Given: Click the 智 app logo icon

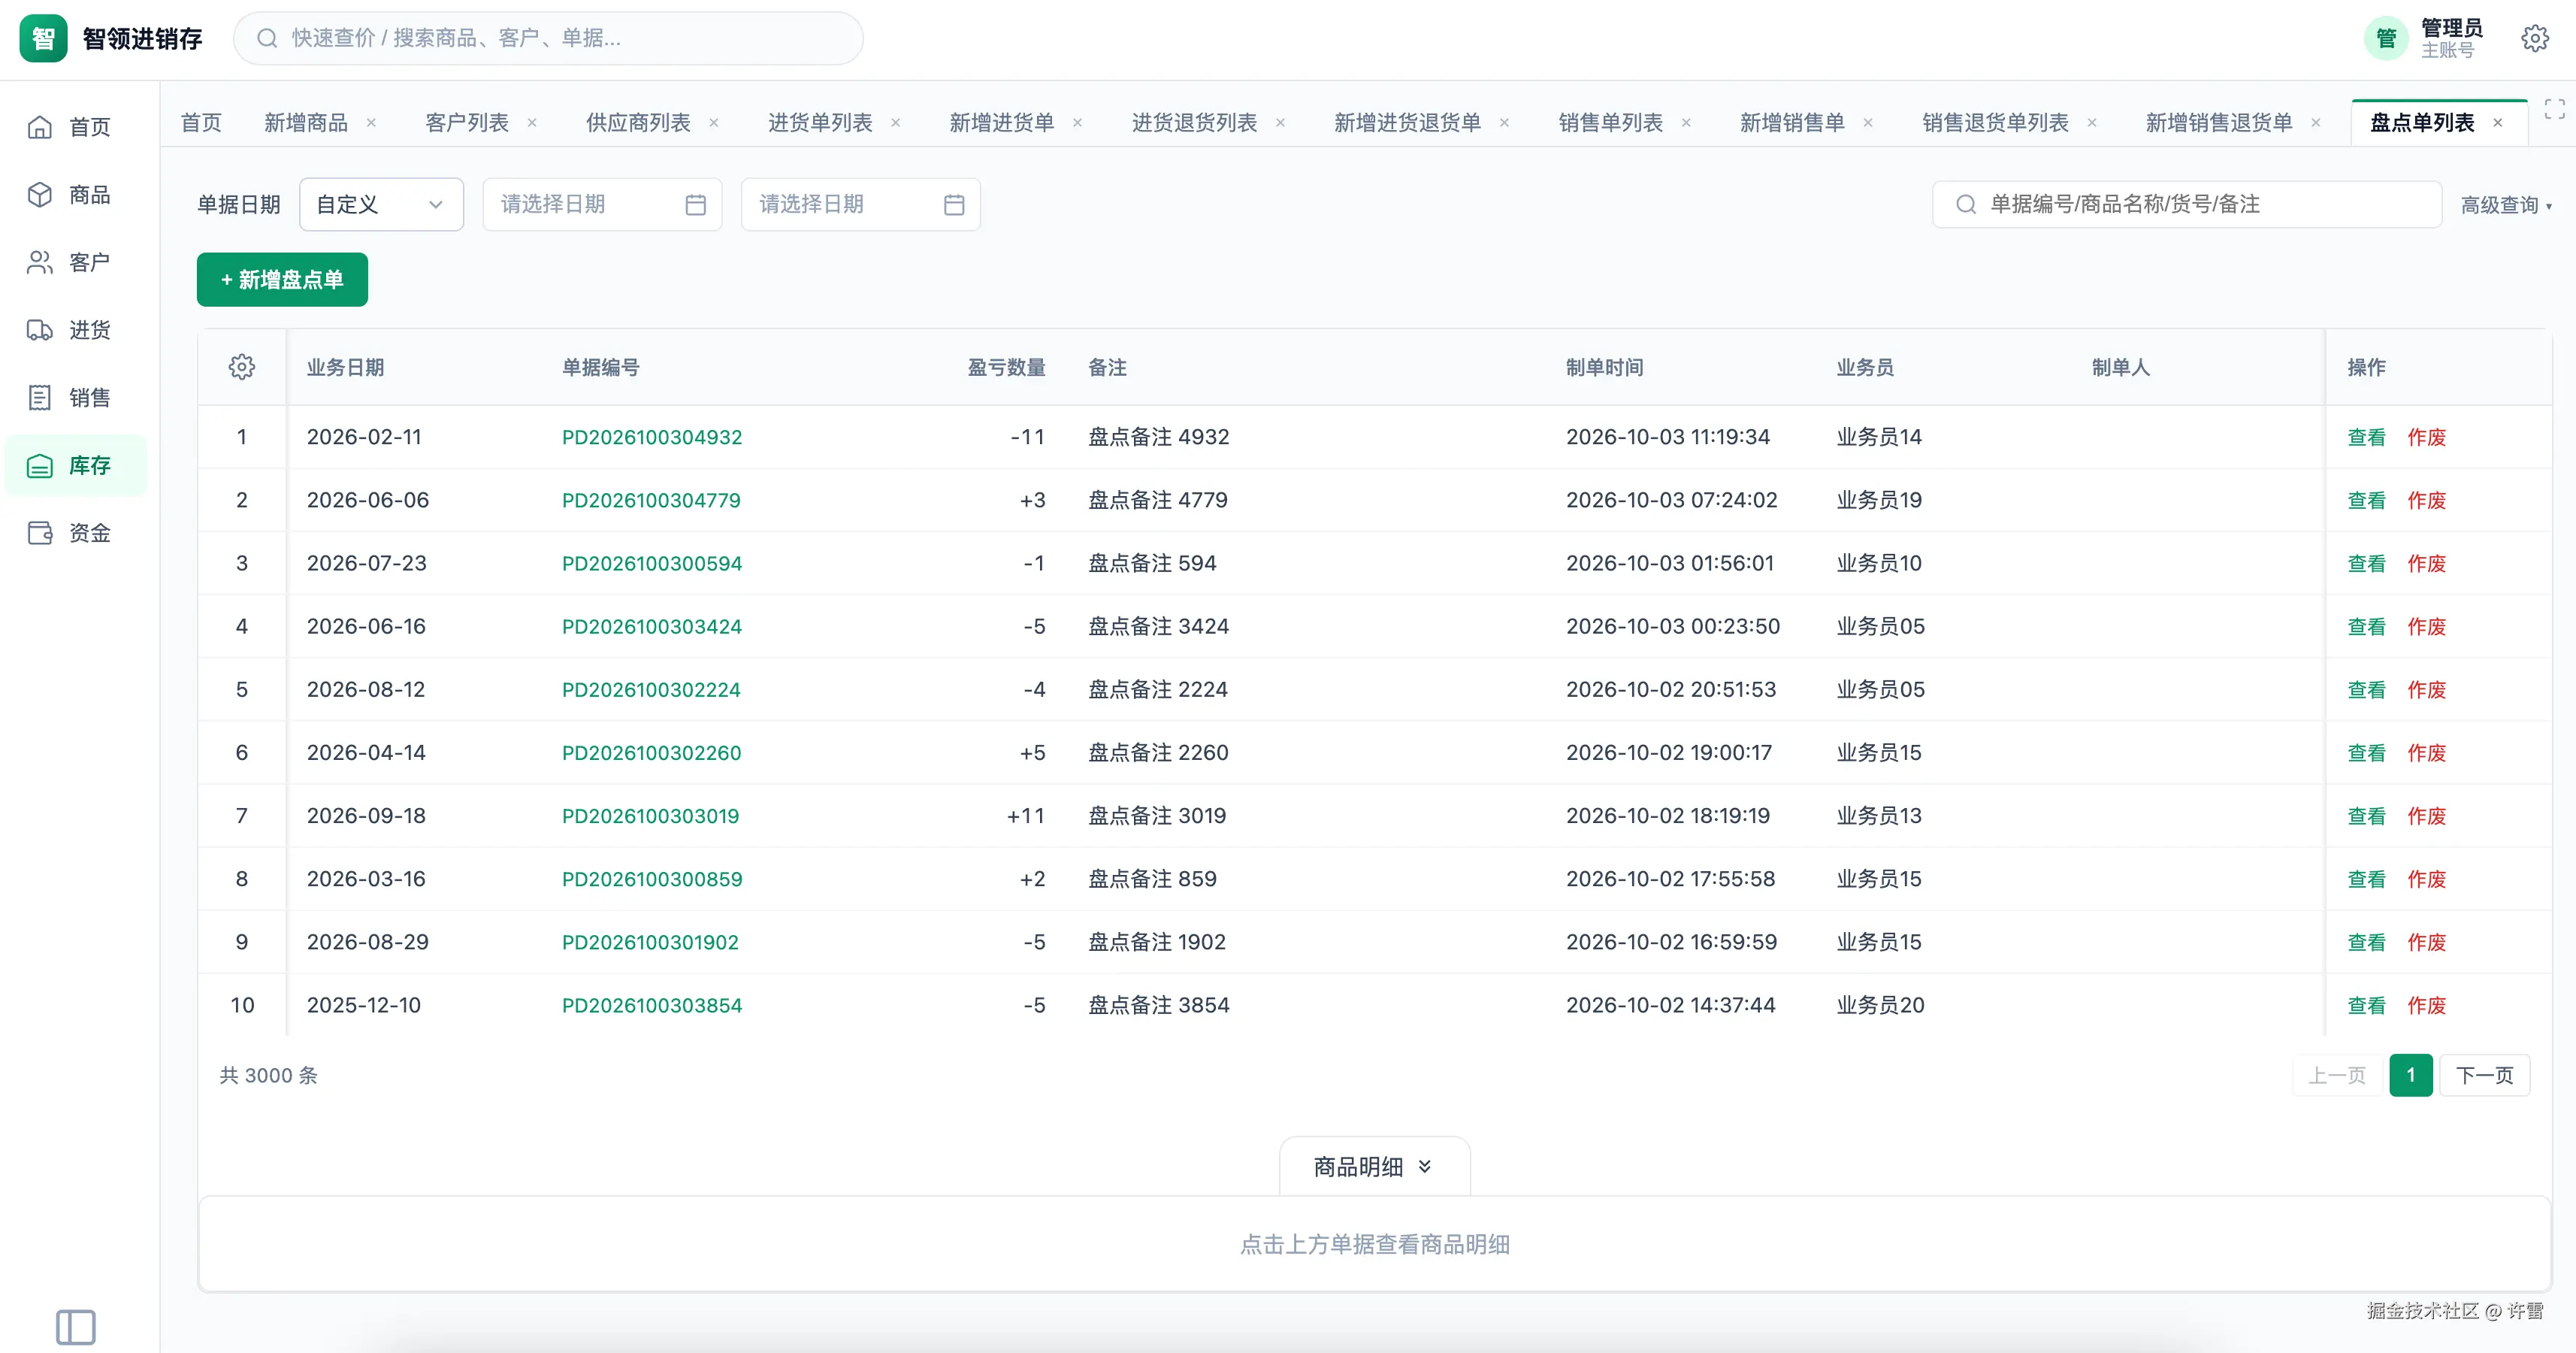Looking at the screenshot, I should tap(44, 39).
